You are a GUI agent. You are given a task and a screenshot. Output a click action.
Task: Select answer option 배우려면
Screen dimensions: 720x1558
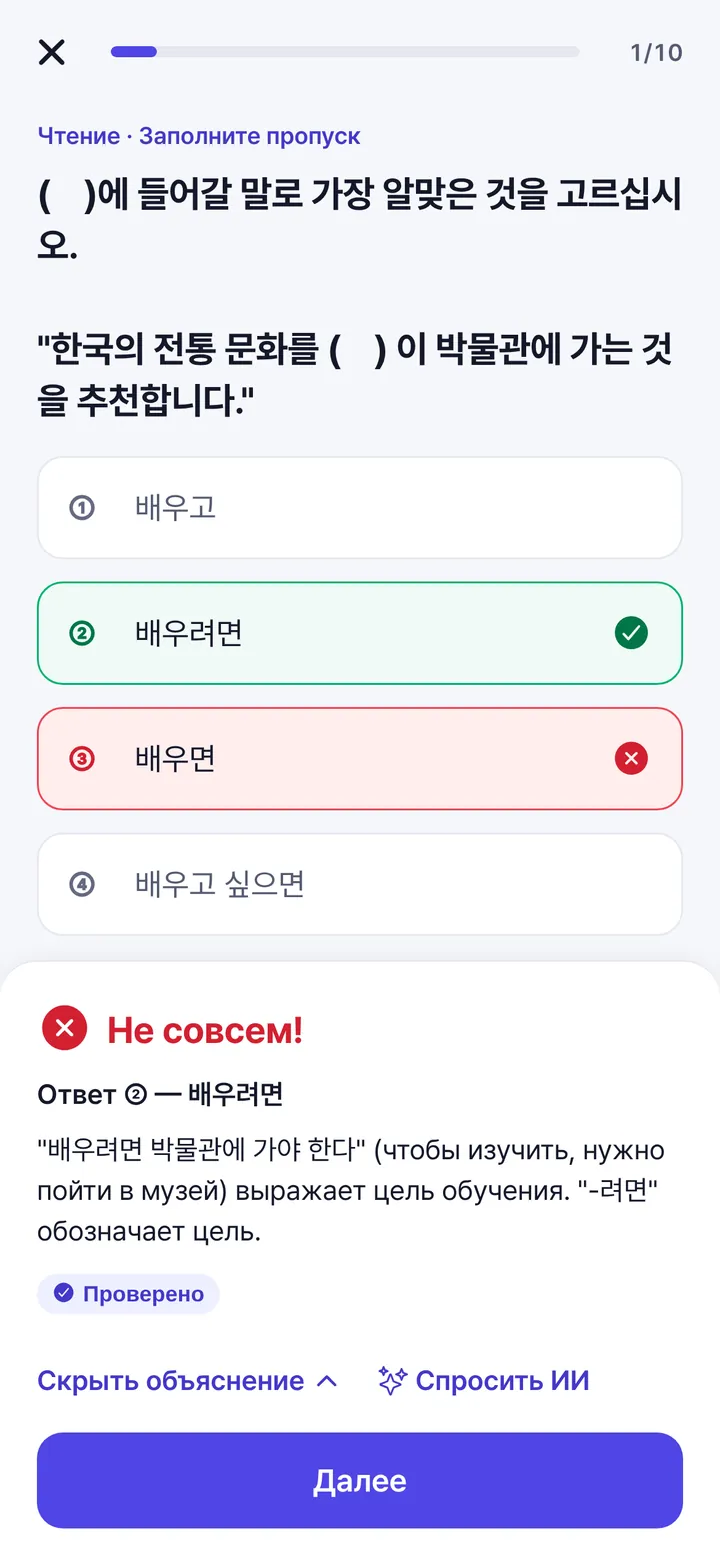coord(360,633)
